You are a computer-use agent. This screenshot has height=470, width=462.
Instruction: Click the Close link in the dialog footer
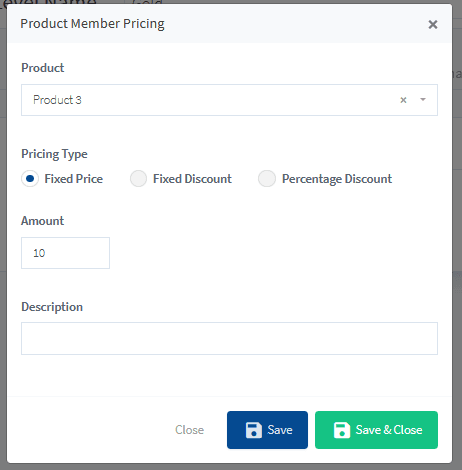(189, 430)
